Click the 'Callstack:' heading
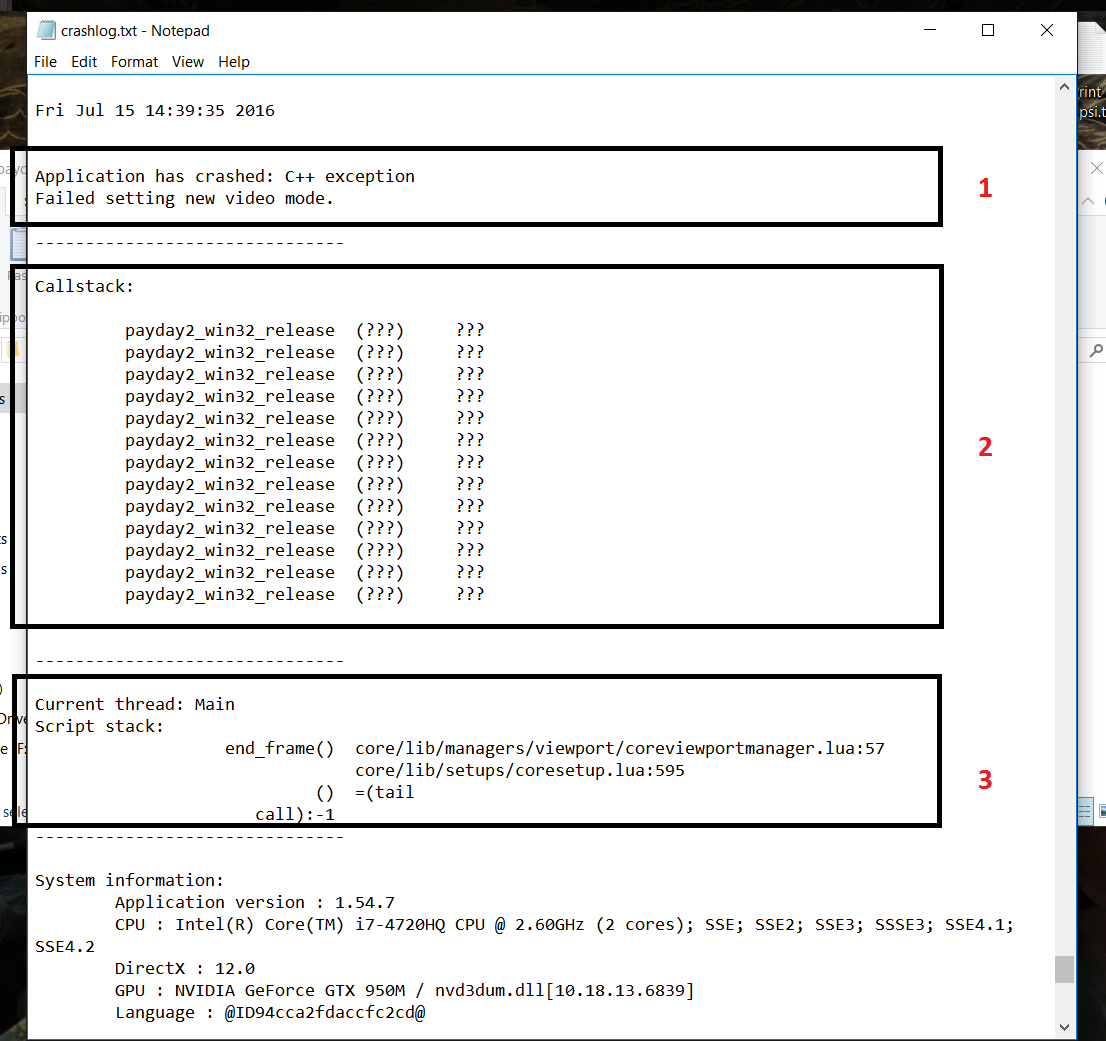Screen dimensions: 1106x1041 tap(84, 286)
